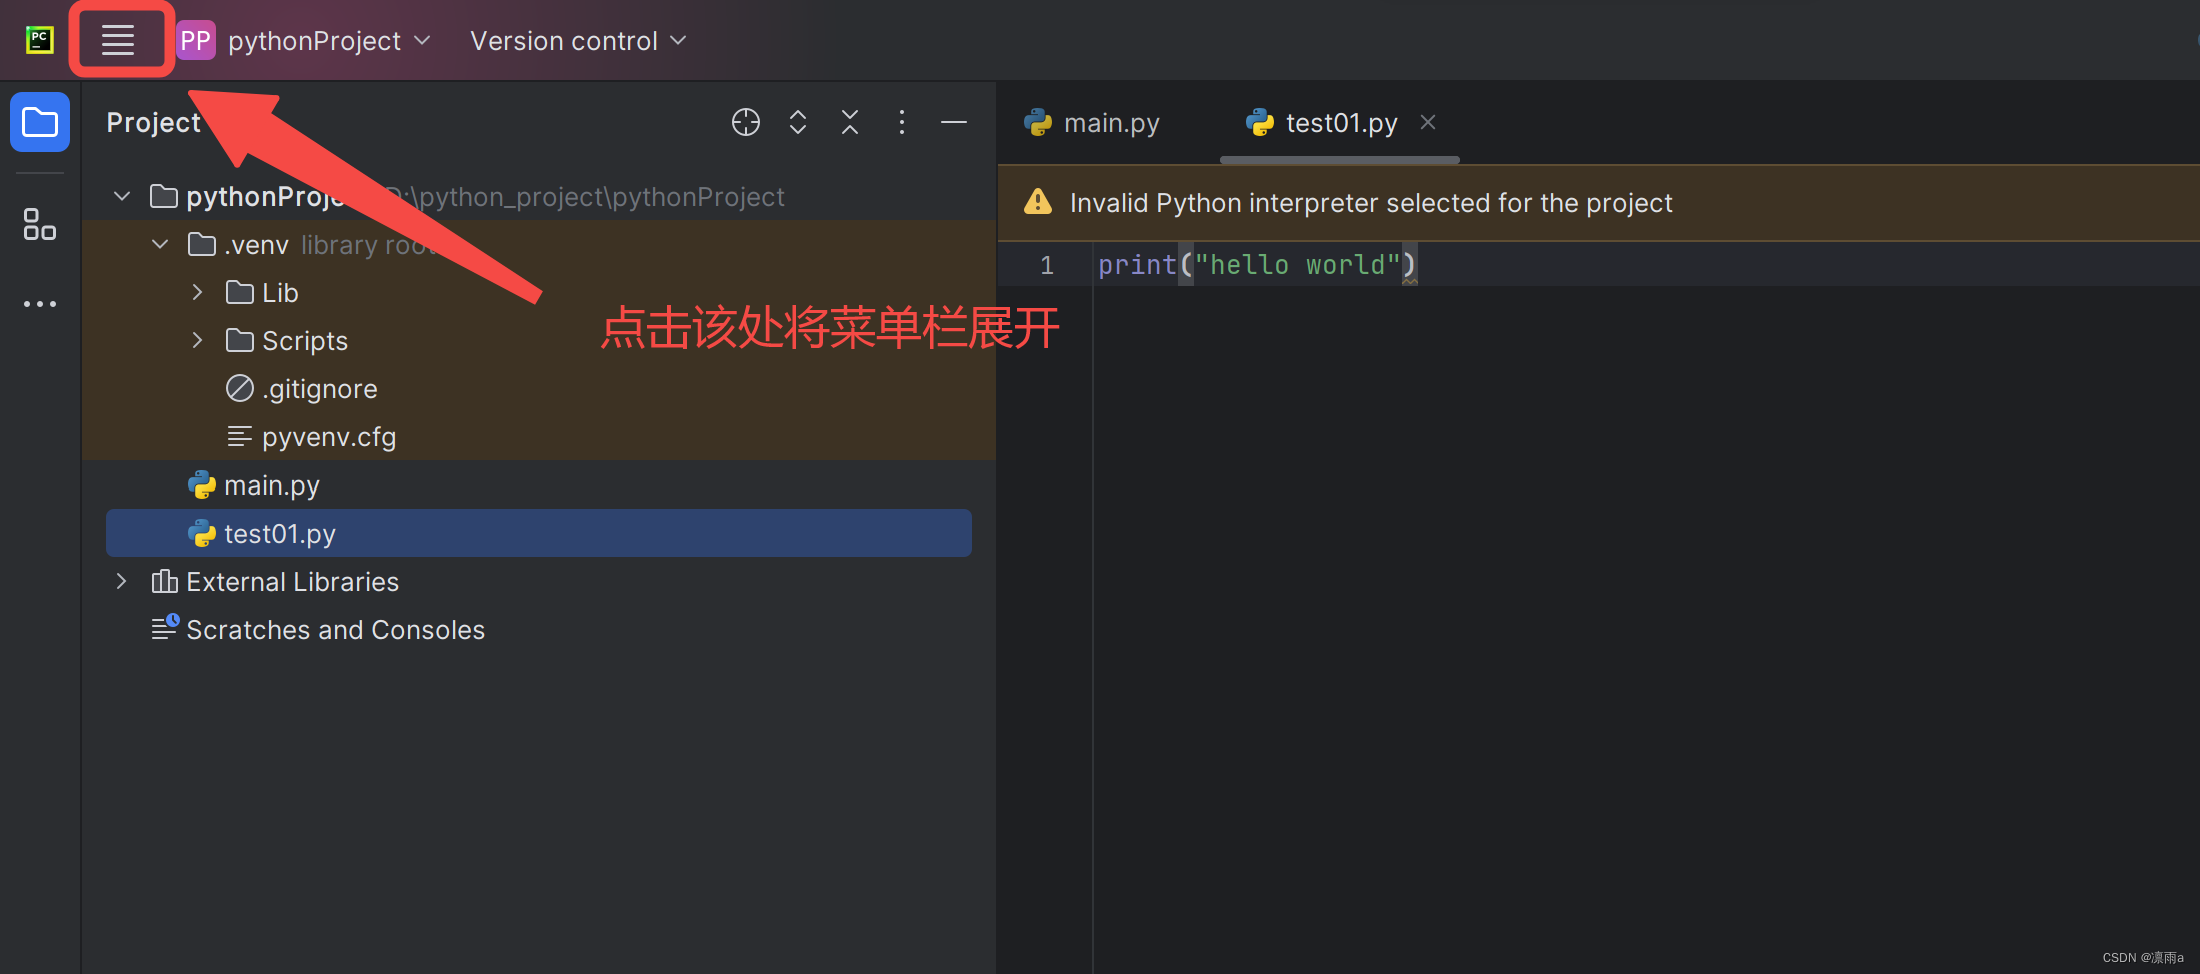Click the .gitignore file icon
Viewport: 2200px width, 974px height.
pyautogui.click(x=240, y=388)
